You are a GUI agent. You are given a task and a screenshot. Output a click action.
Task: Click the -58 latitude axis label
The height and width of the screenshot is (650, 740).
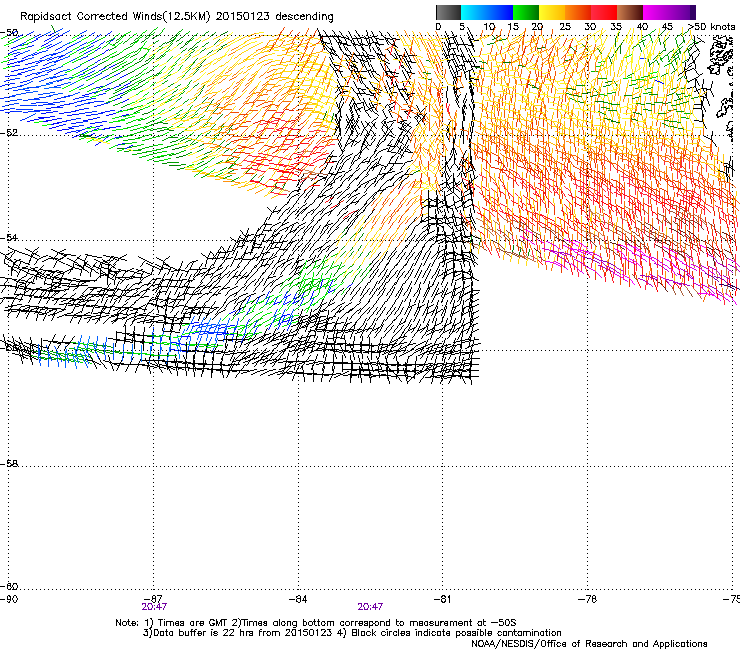point(9,464)
